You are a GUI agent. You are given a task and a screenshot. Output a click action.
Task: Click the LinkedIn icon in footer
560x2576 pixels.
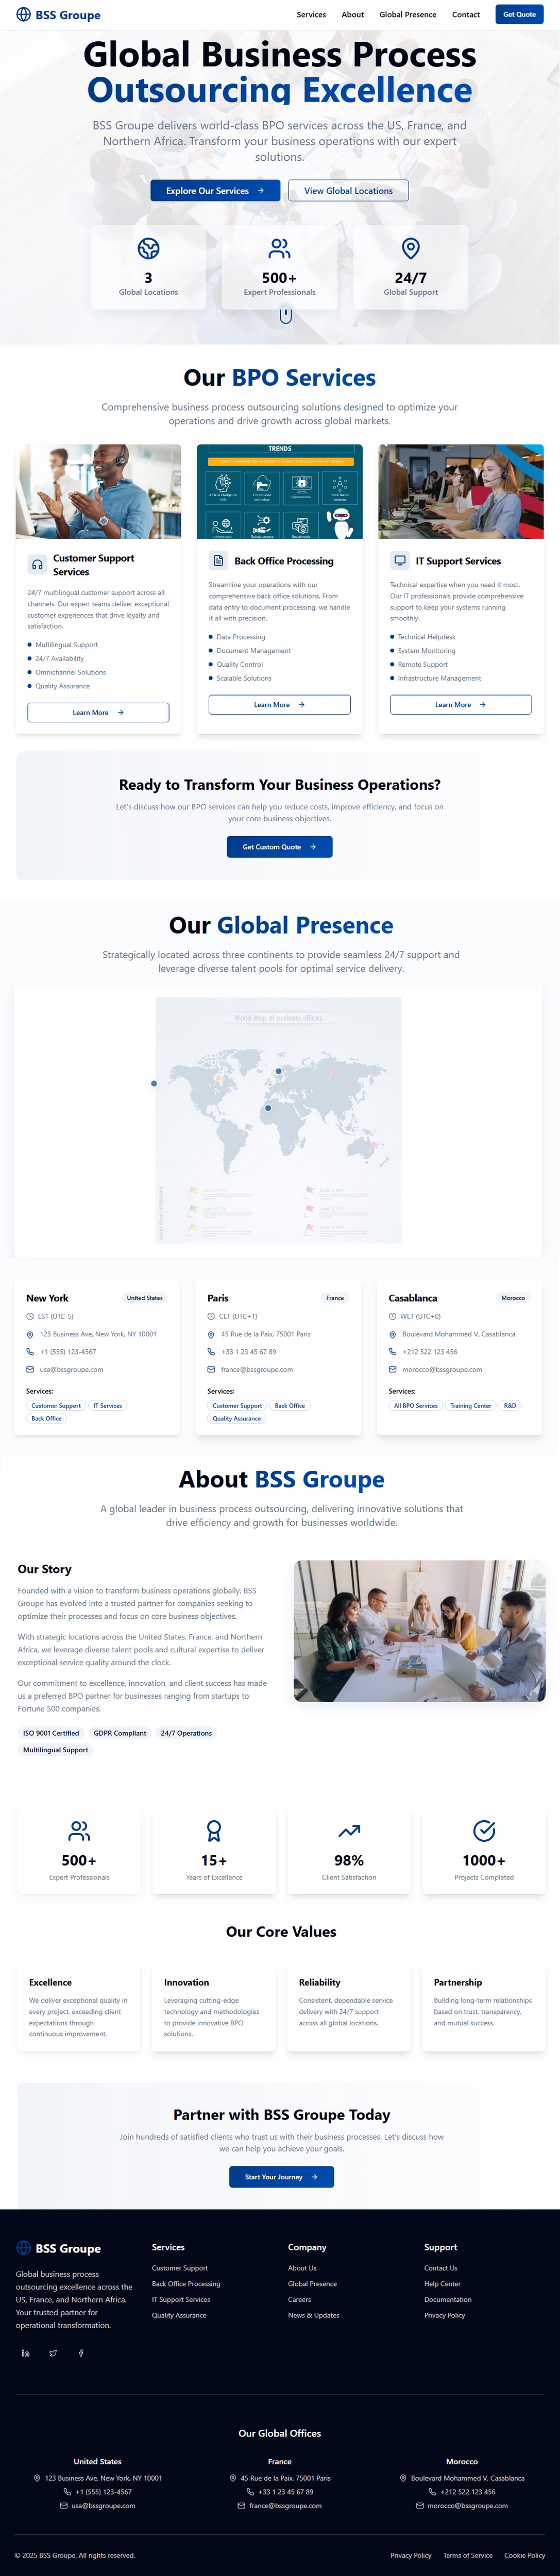click(x=26, y=2353)
